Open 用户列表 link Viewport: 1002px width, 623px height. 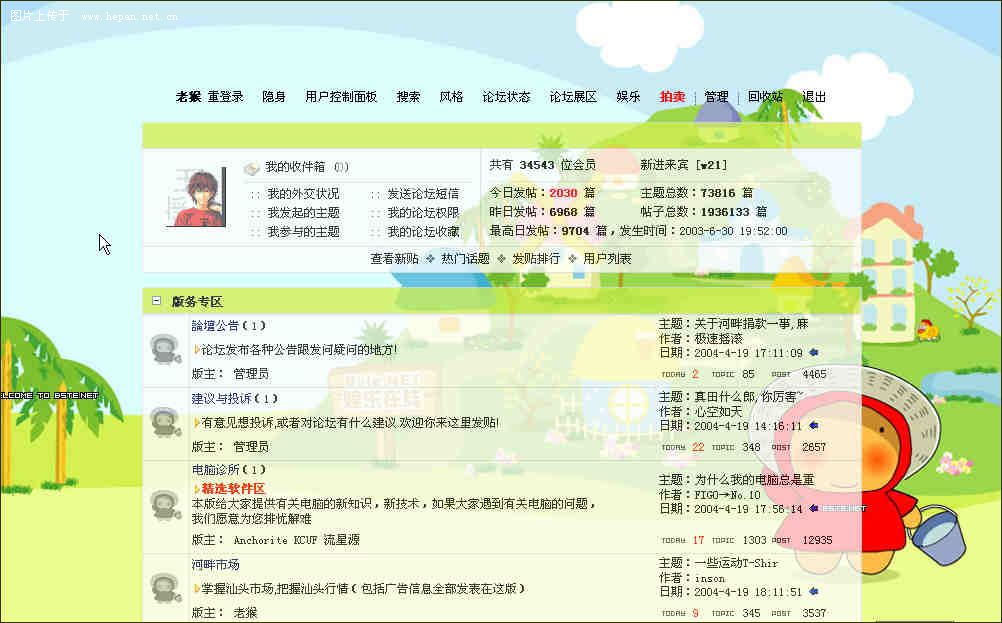point(607,258)
